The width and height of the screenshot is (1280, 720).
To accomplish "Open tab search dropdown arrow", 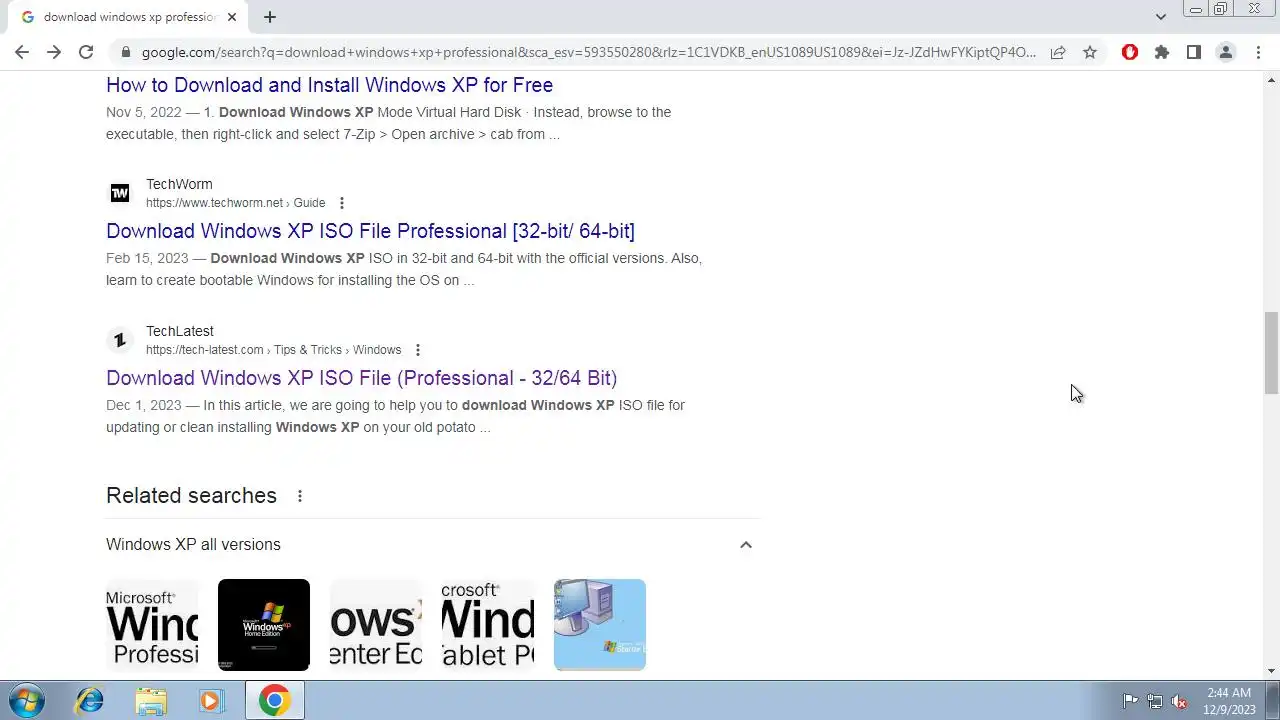I will click(1161, 17).
